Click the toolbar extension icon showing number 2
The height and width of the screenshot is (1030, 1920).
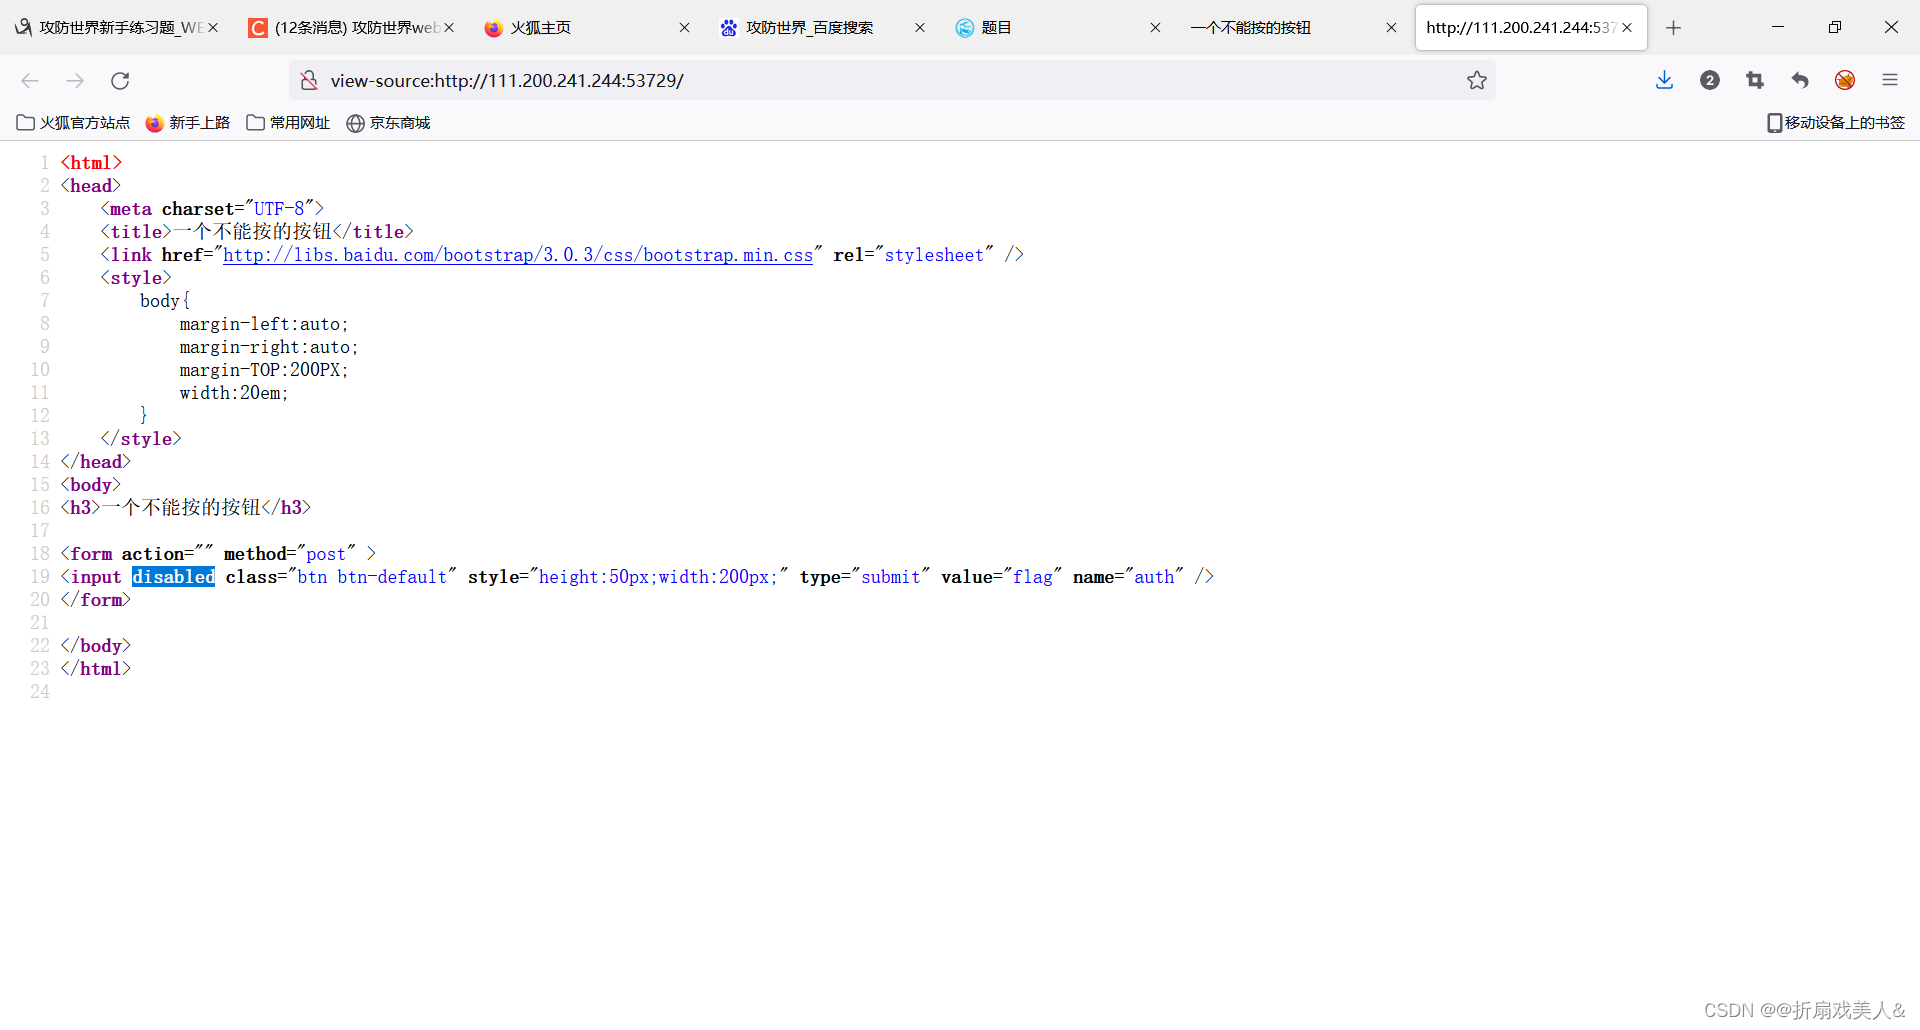pos(1710,81)
